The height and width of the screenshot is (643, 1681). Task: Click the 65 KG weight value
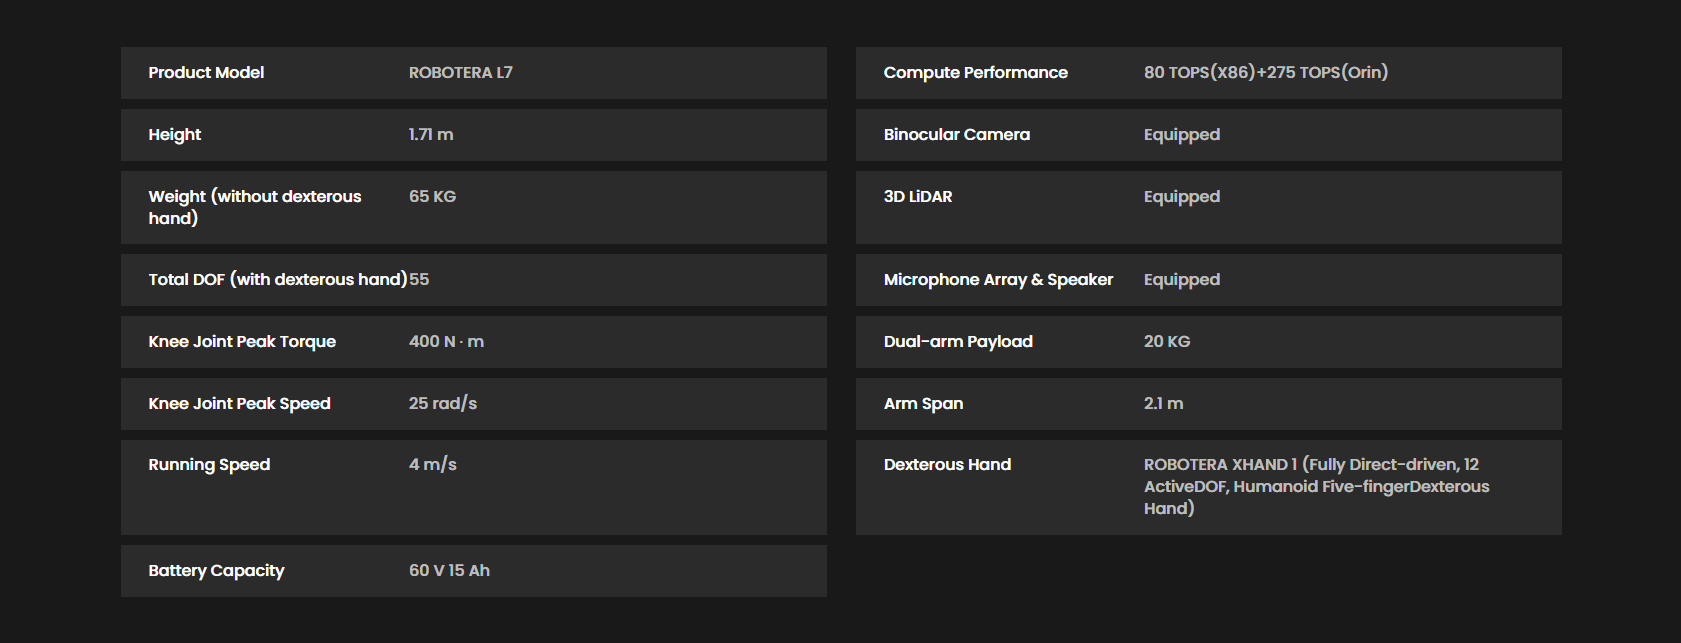(432, 196)
